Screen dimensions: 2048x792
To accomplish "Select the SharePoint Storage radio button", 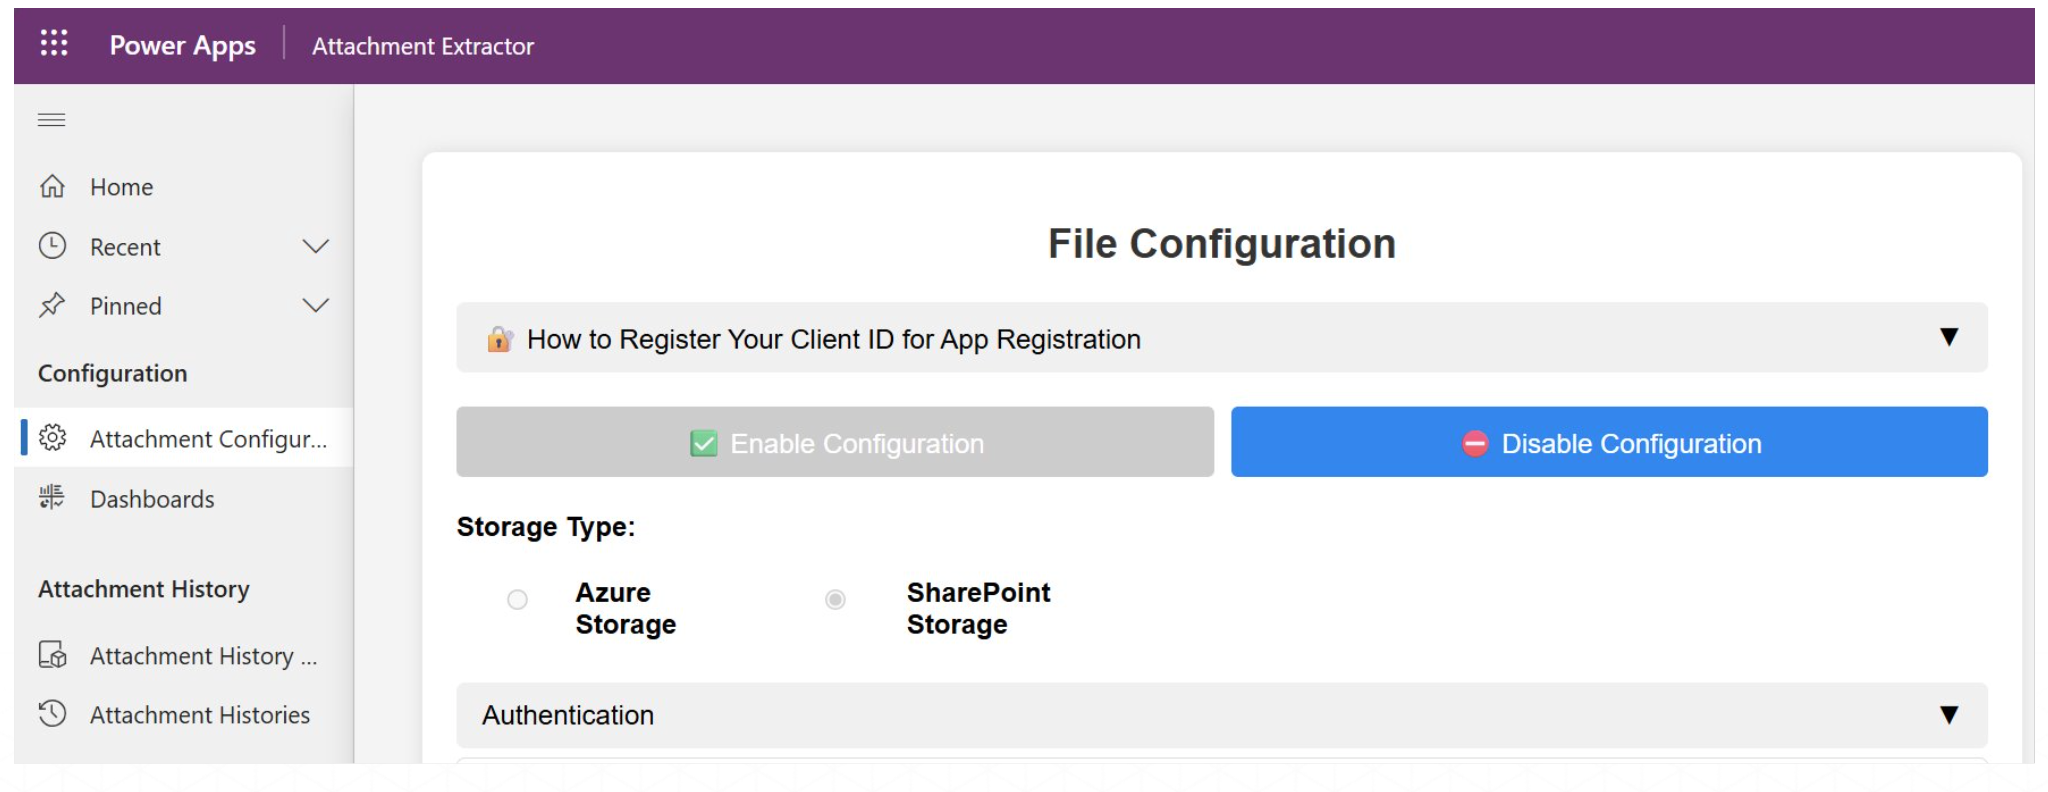I will [835, 600].
